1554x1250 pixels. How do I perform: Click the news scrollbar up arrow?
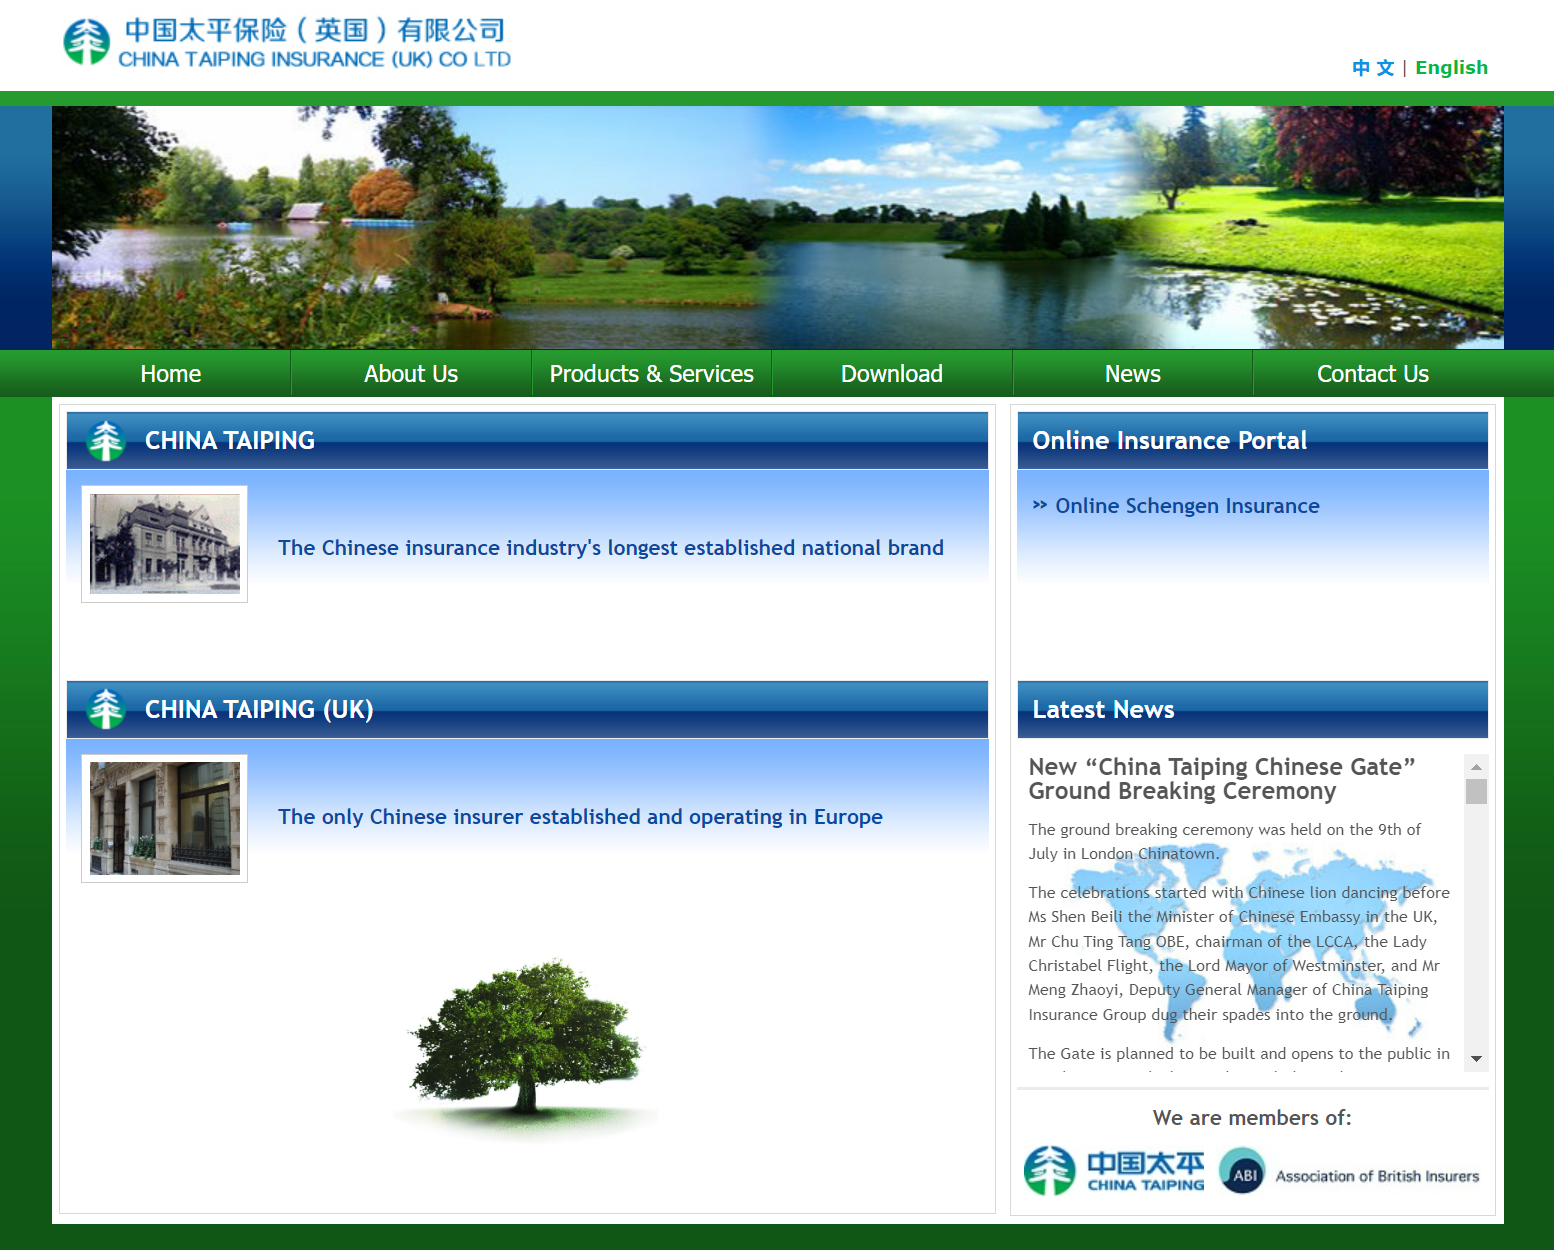(x=1476, y=766)
